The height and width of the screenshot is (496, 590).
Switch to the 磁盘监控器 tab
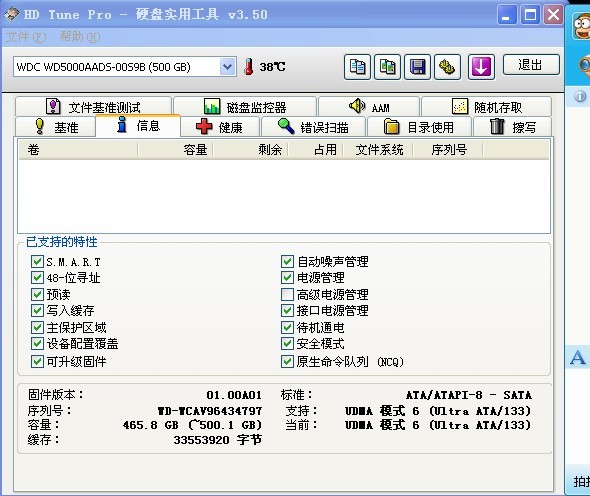tap(245, 107)
